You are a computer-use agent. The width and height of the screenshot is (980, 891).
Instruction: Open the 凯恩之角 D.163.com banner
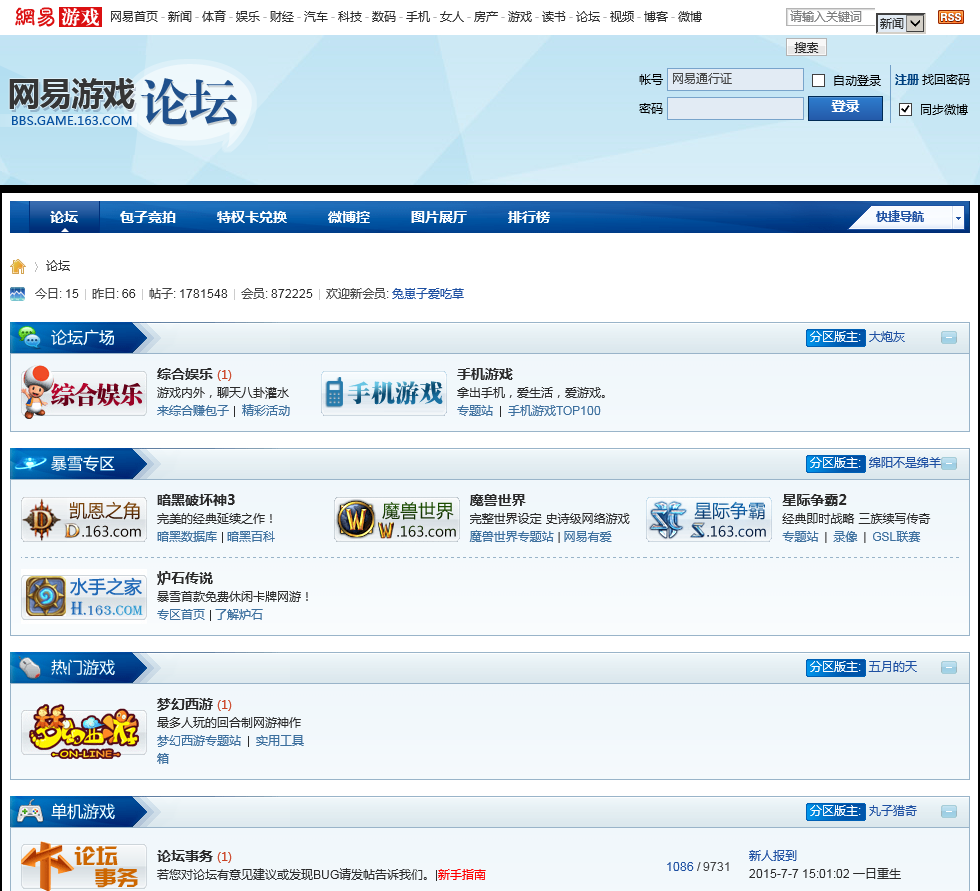point(84,519)
